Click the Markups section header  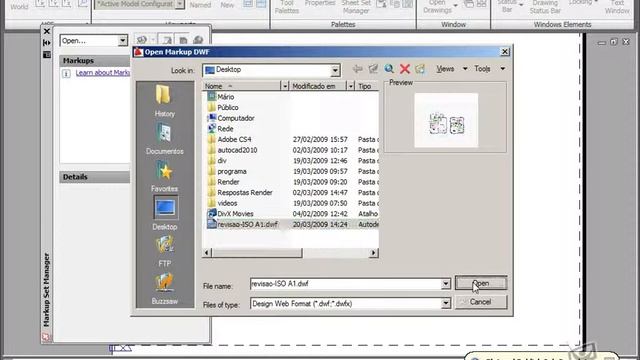[95, 60]
